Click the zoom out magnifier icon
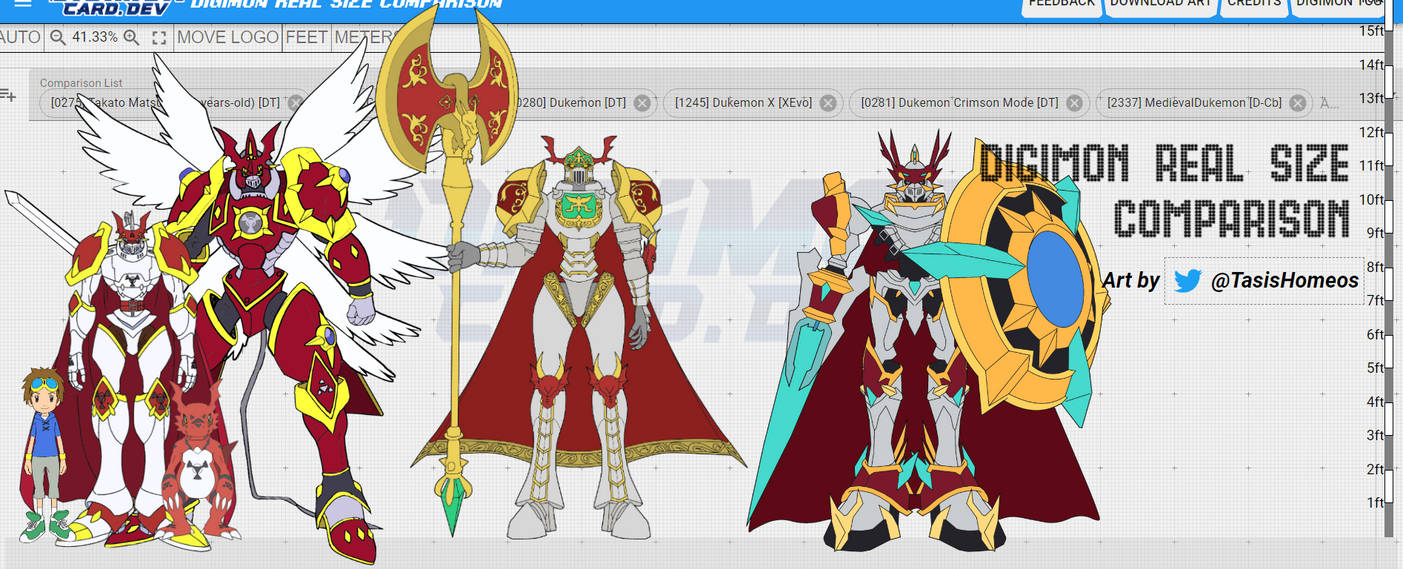Screen dimensions: 1403x569 (58, 37)
